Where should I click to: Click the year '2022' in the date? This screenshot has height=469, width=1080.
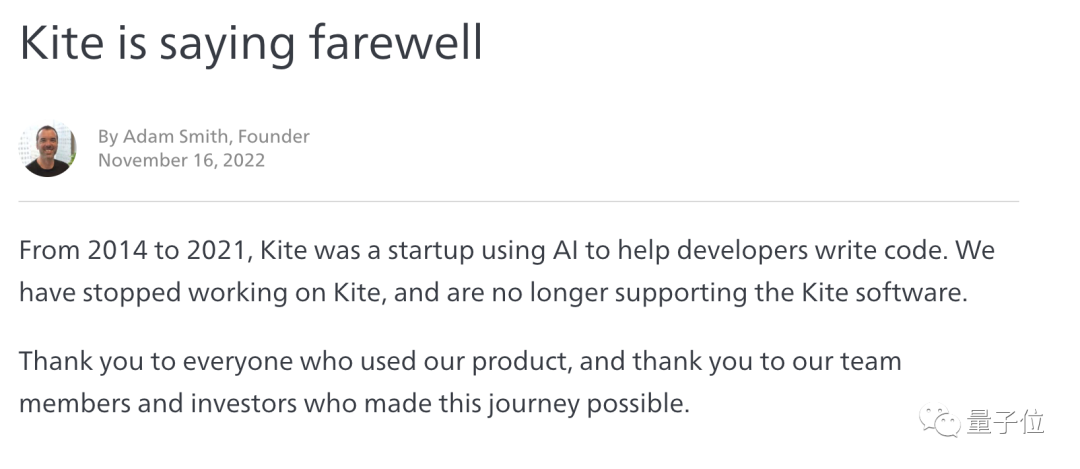tap(242, 160)
